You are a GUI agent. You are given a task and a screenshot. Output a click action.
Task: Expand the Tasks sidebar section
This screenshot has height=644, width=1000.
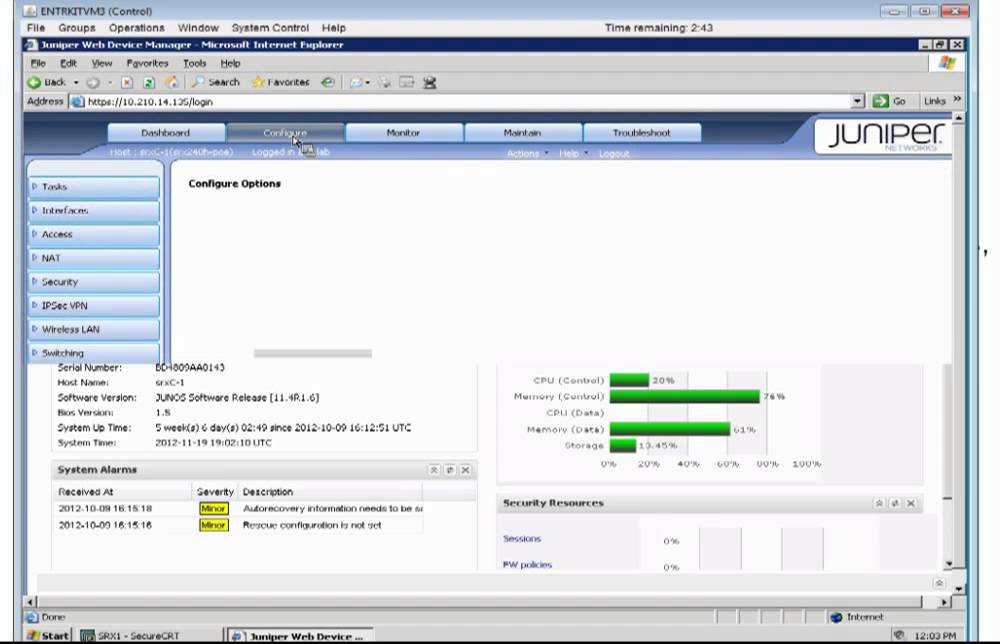pos(94,187)
